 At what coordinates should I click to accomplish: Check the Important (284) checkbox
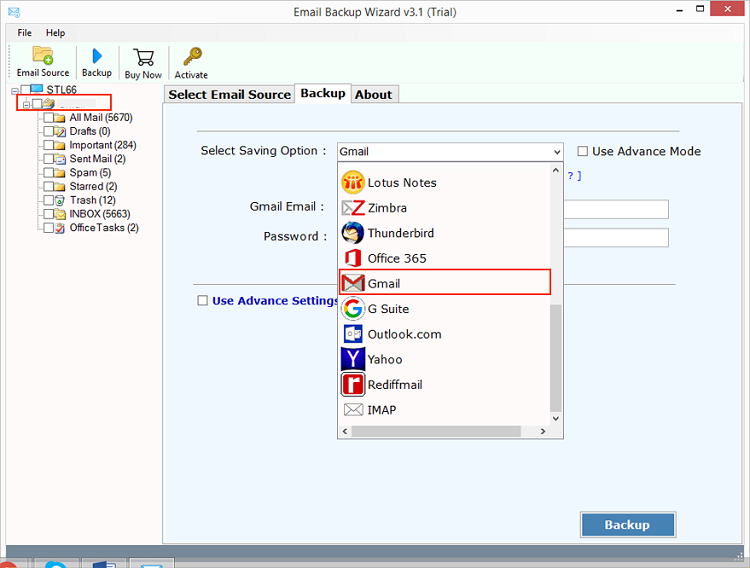click(48, 145)
